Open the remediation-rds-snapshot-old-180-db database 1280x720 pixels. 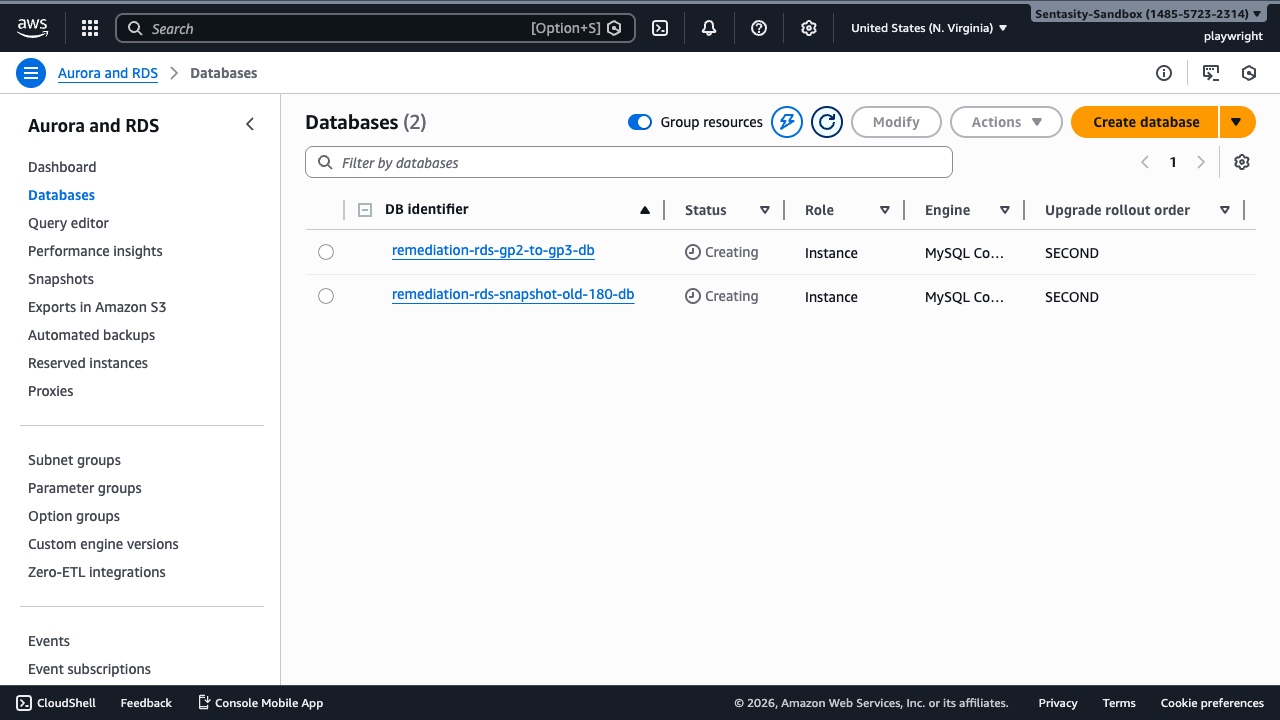513,294
